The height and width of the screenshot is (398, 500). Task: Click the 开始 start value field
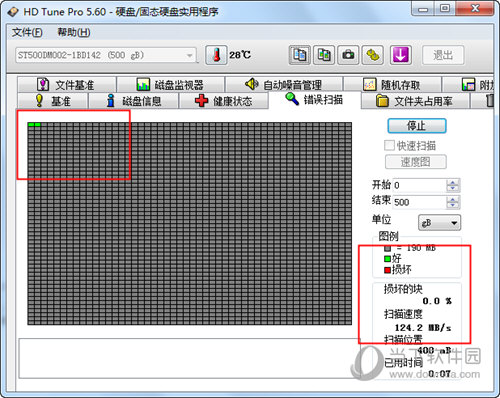(x=420, y=185)
